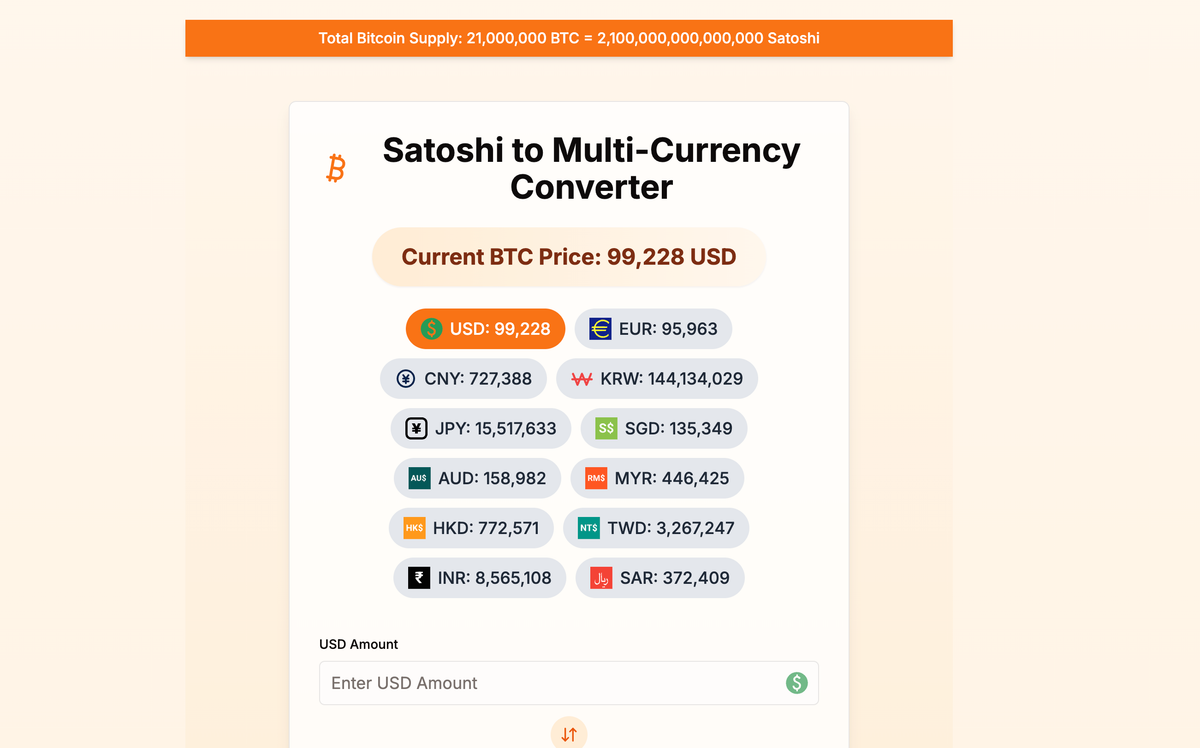The height and width of the screenshot is (748, 1200).
Task: Click the Euro flag icon
Action: 600,329
